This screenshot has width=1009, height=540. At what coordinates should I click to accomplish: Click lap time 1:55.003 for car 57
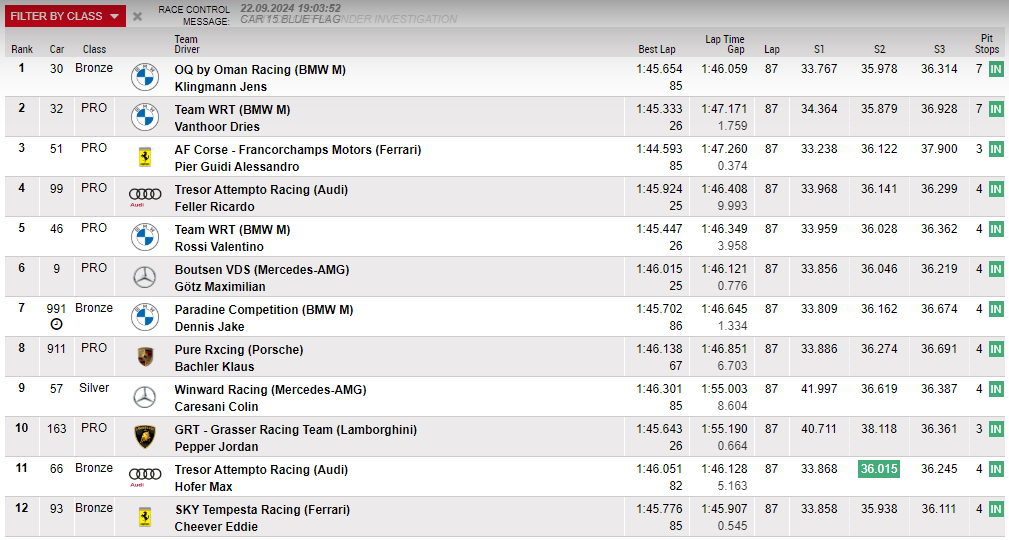725,389
